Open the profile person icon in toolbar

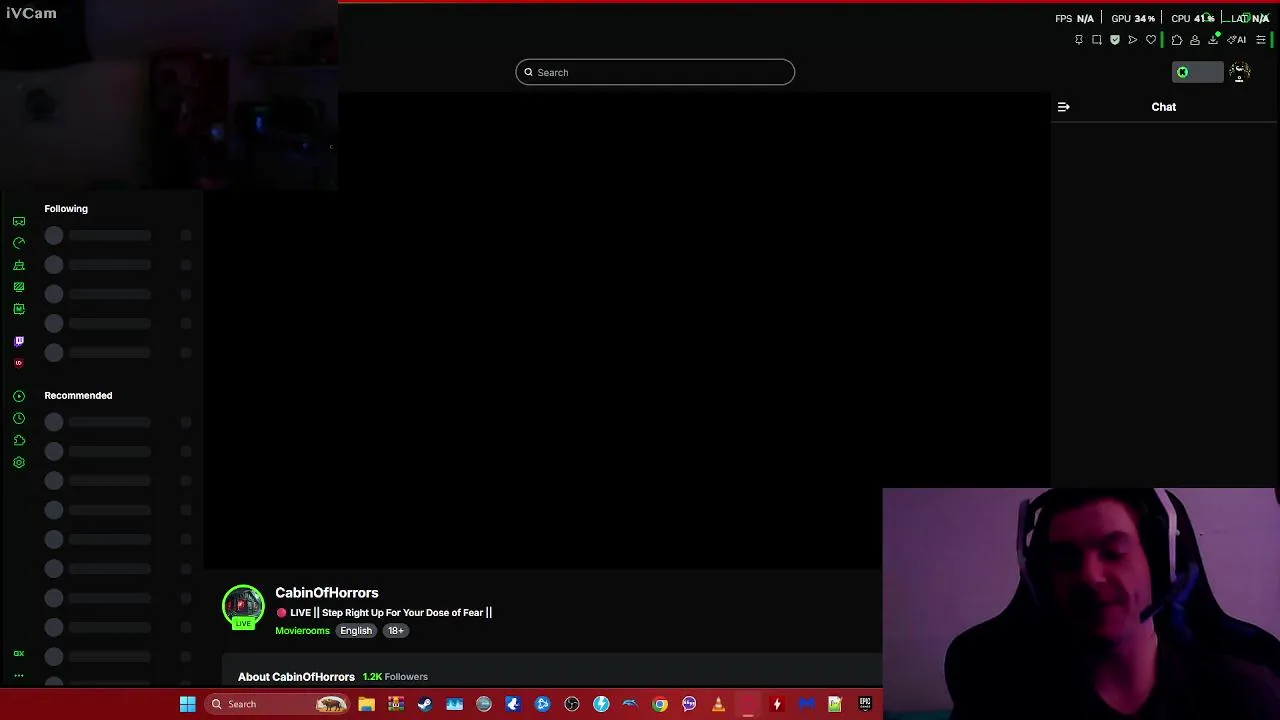tap(1195, 40)
